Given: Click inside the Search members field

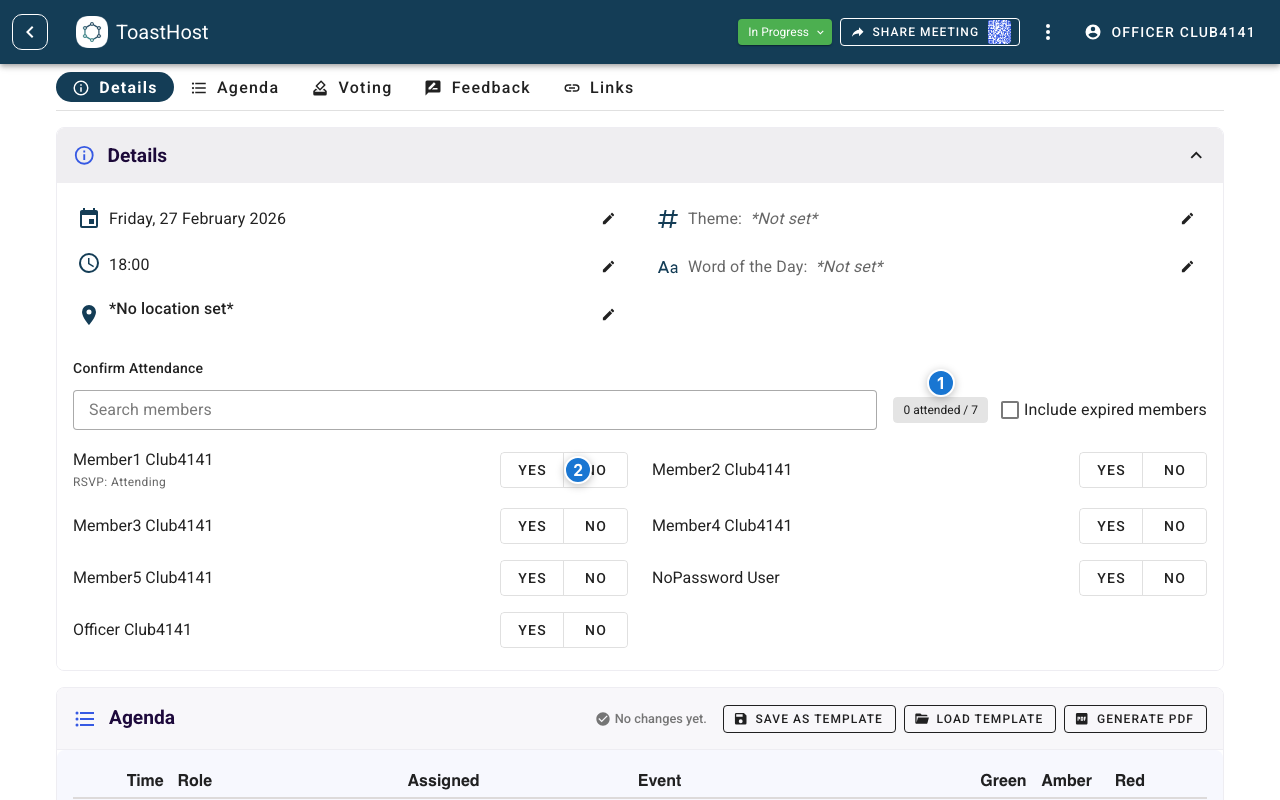Looking at the screenshot, I should (x=475, y=409).
